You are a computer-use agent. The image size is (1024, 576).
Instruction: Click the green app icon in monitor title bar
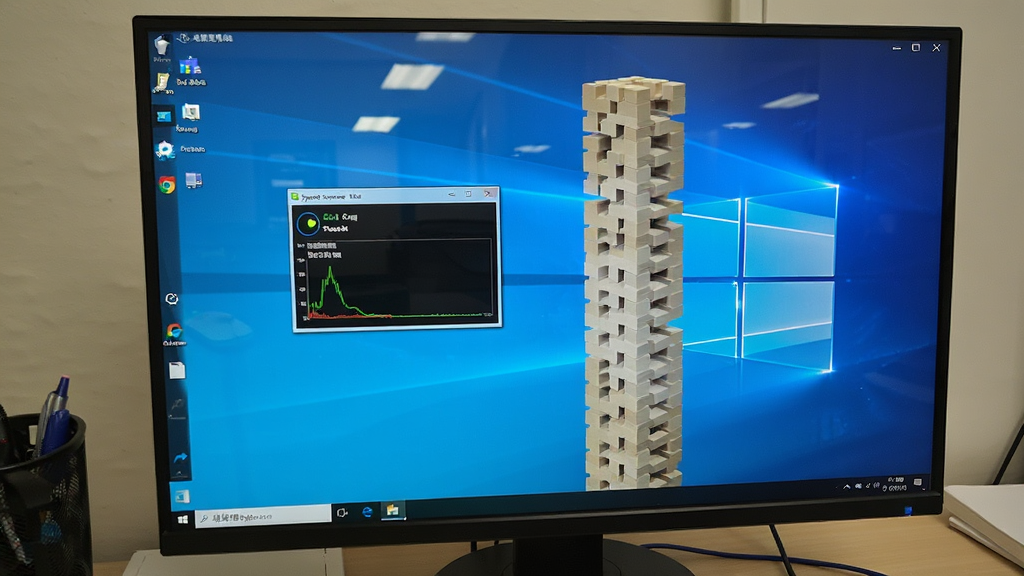click(295, 197)
